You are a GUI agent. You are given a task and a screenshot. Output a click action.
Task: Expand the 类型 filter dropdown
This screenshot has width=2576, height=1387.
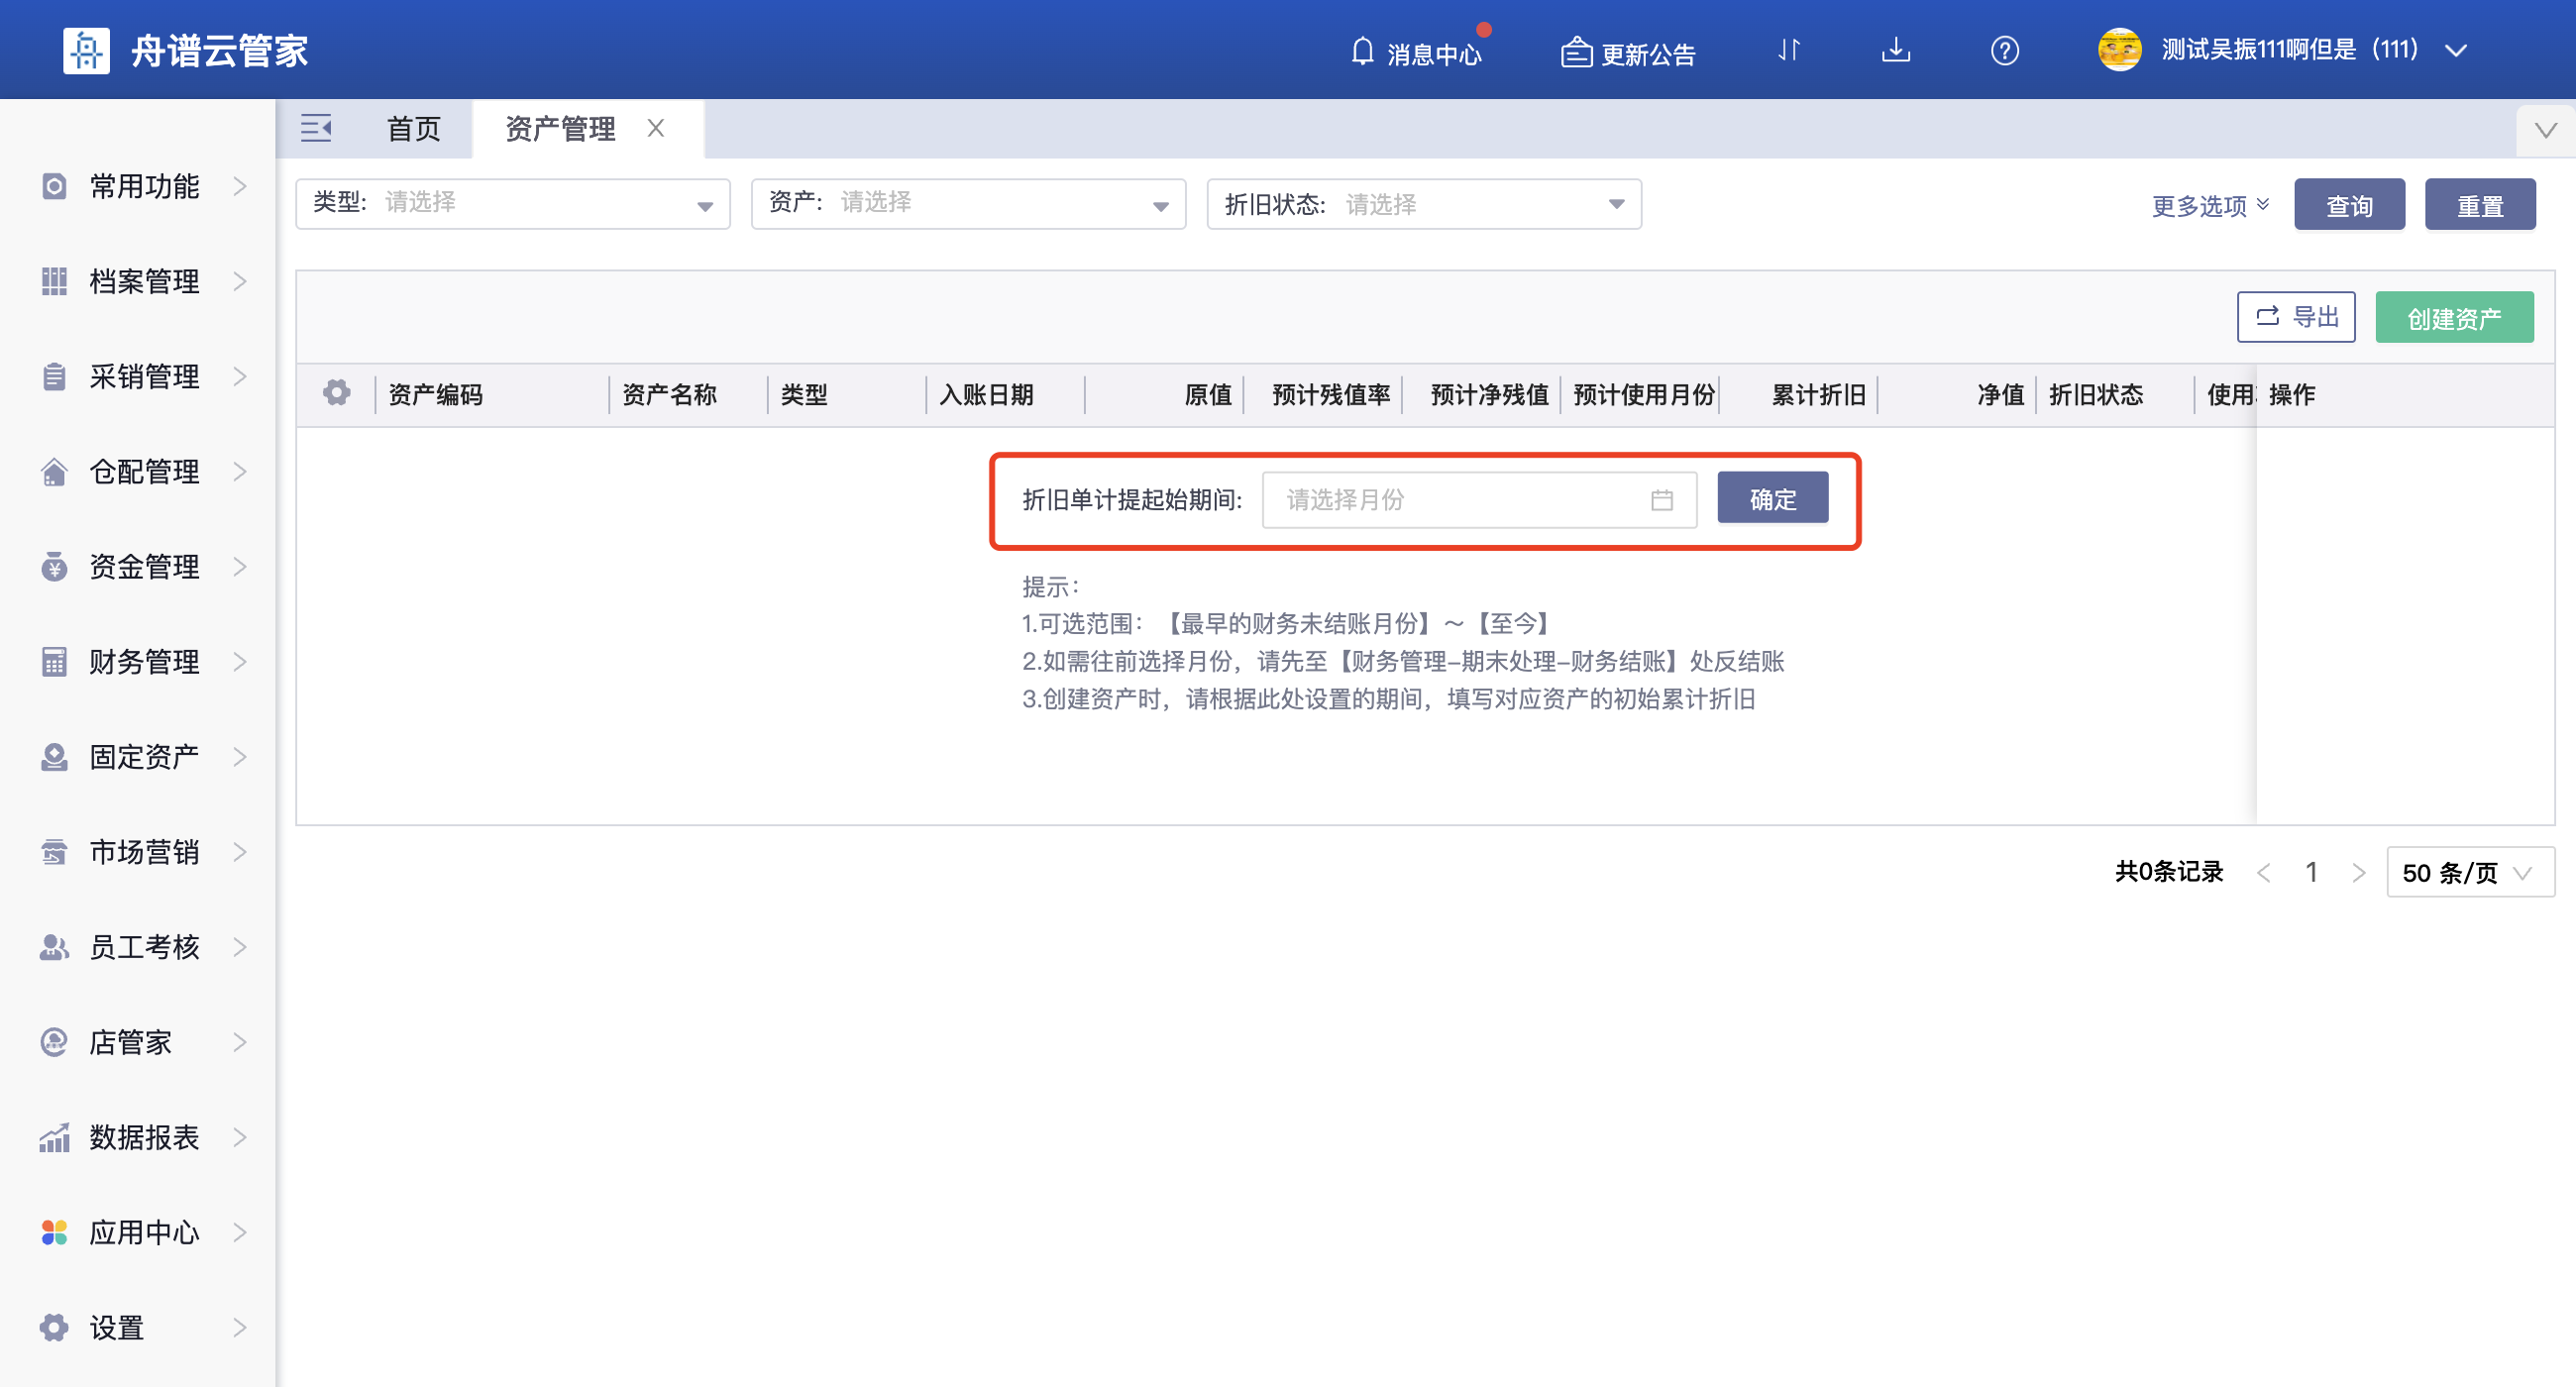704,203
